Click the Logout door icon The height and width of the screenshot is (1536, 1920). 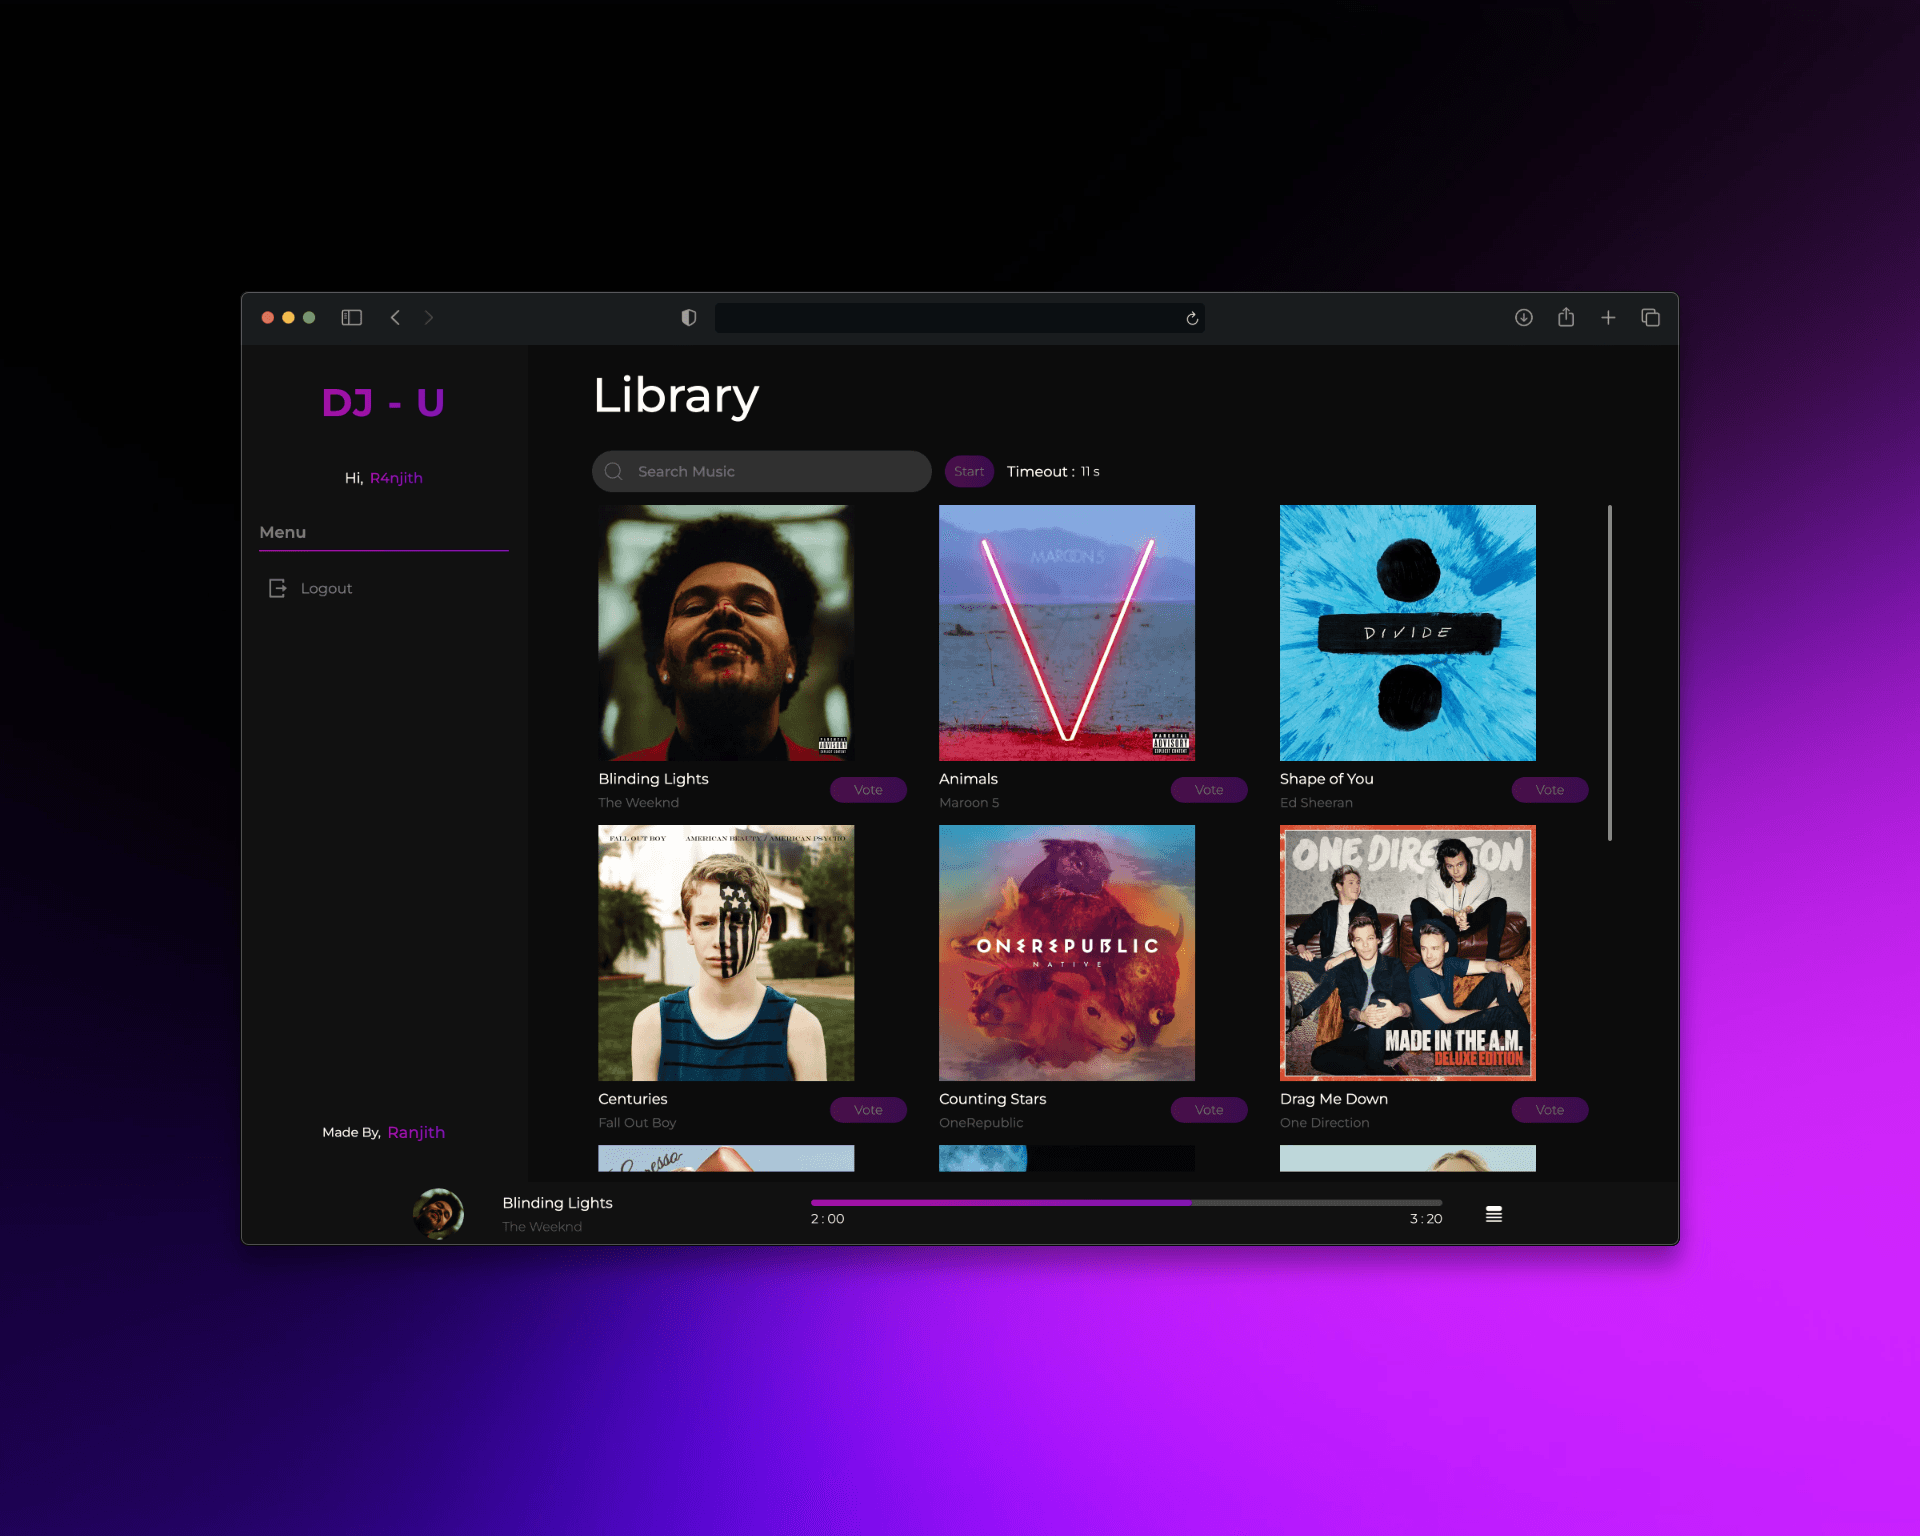click(278, 588)
